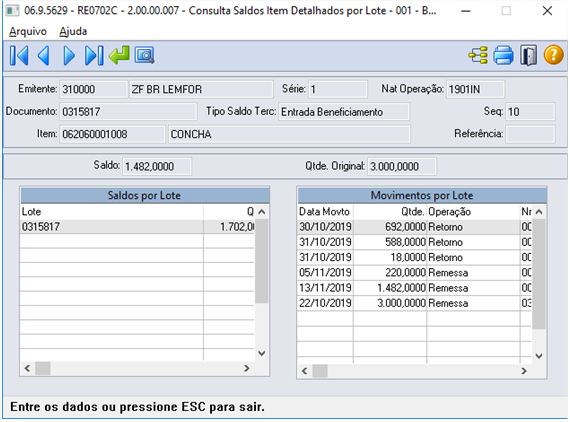
Task: Click Operação column header
Action: click(473, 212)
